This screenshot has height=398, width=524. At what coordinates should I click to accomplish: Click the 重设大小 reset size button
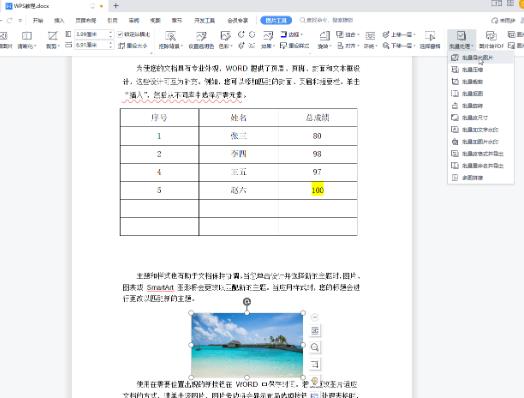pyautogui.click(x=133, y=45)
